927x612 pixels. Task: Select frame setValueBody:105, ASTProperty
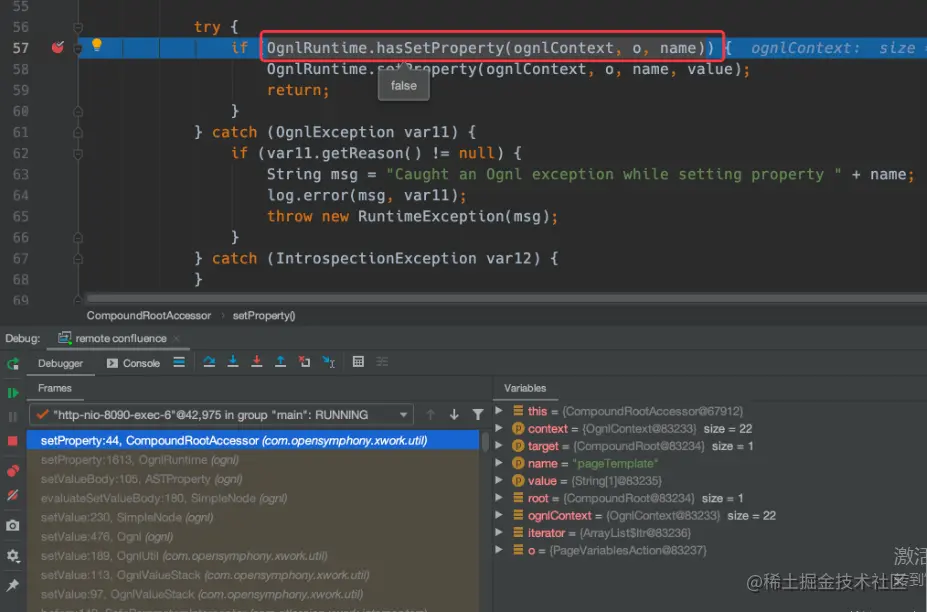click(253, 479)
